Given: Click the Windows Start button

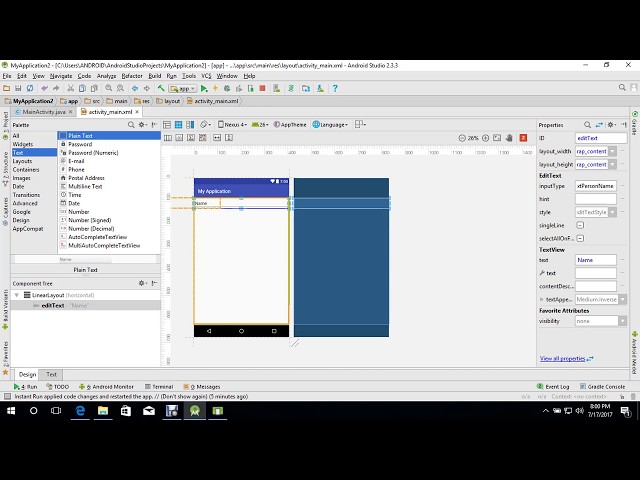Looking at the screenshot, I should click(11, 411).
